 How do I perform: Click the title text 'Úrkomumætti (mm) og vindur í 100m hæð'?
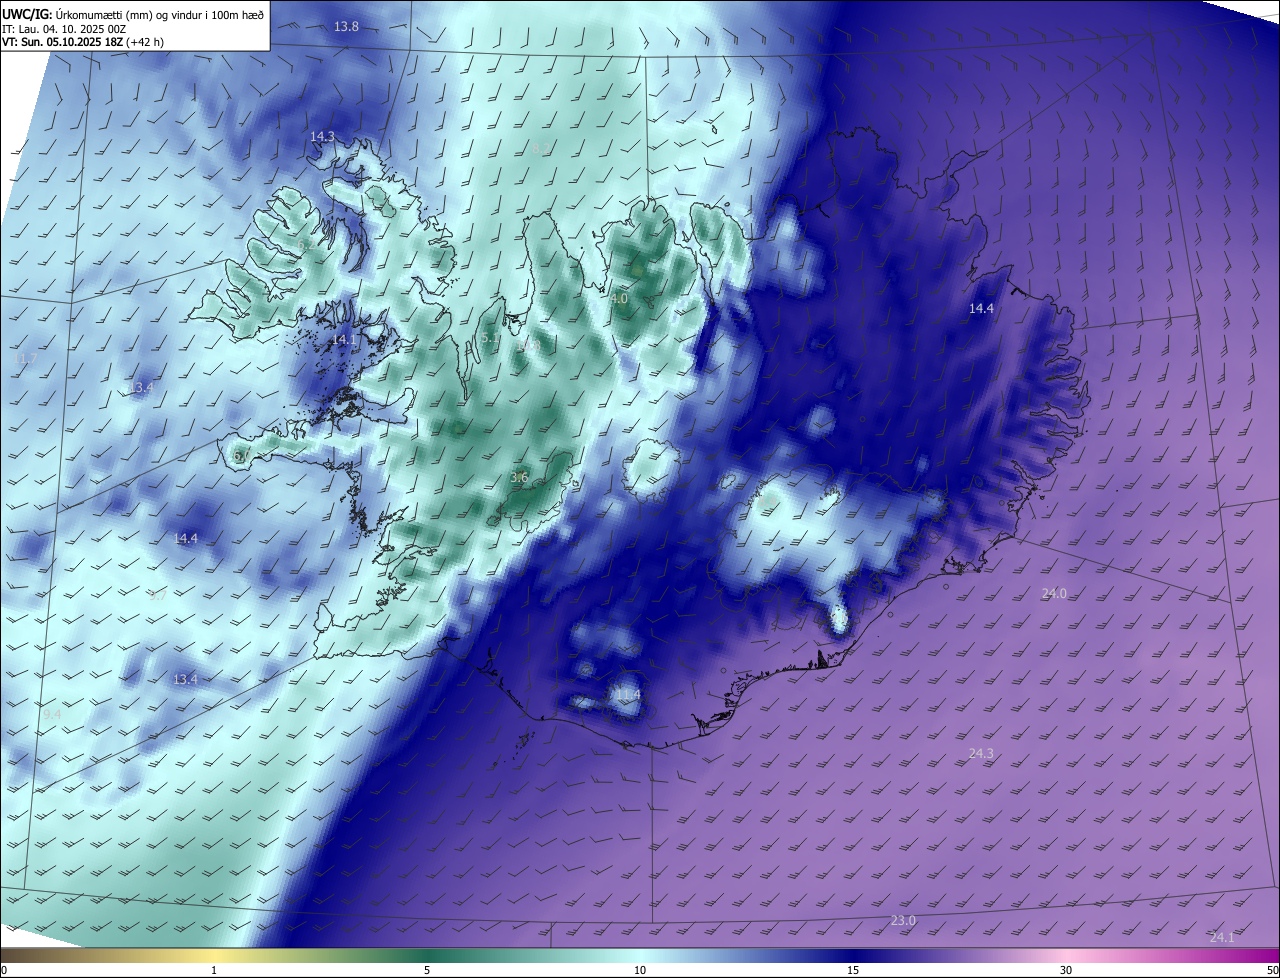pos(158,14)
